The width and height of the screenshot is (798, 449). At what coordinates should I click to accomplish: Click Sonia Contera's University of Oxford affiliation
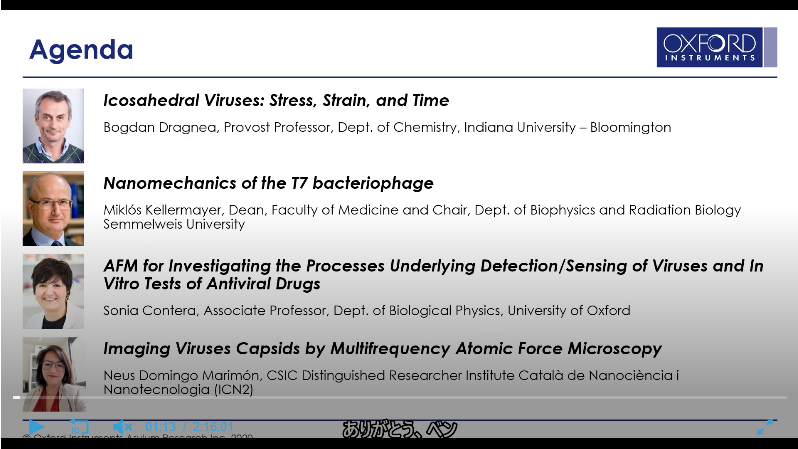pos(366,310)
